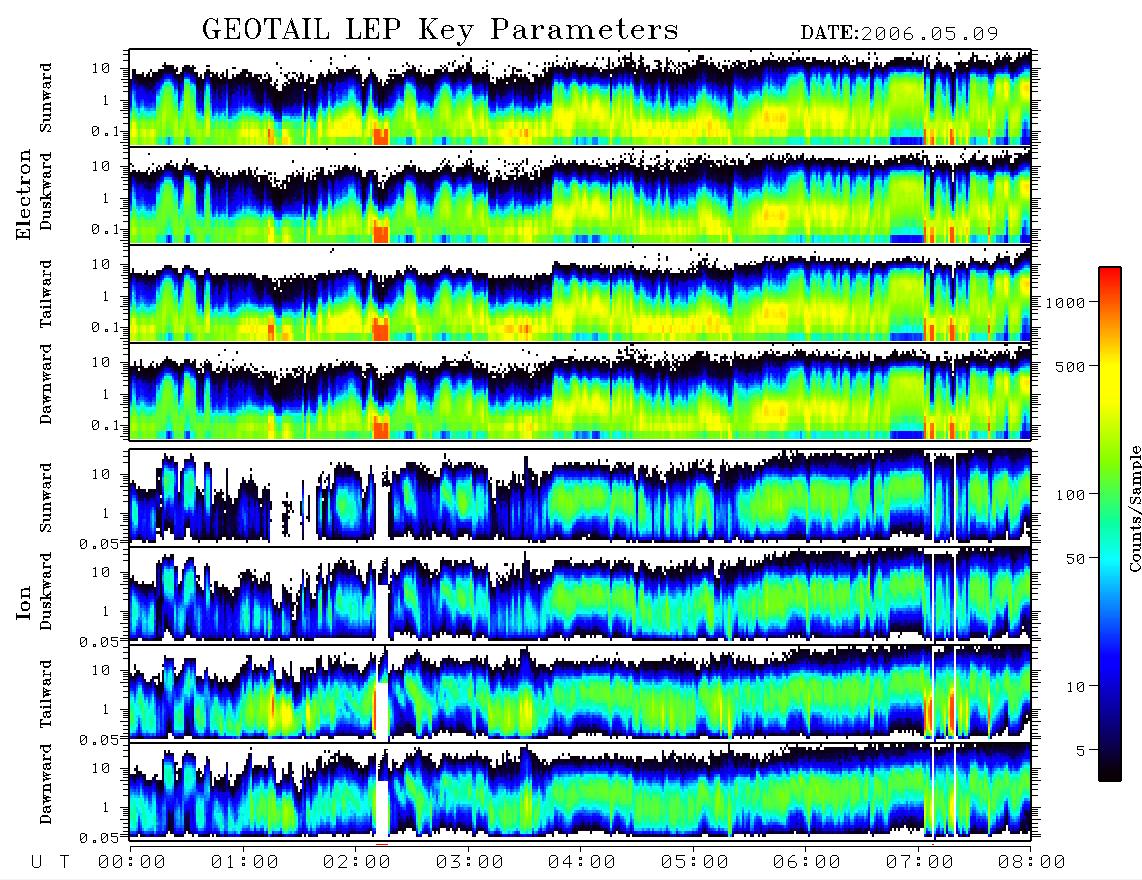Select the Ion Sunward axis label

[46, 497]
